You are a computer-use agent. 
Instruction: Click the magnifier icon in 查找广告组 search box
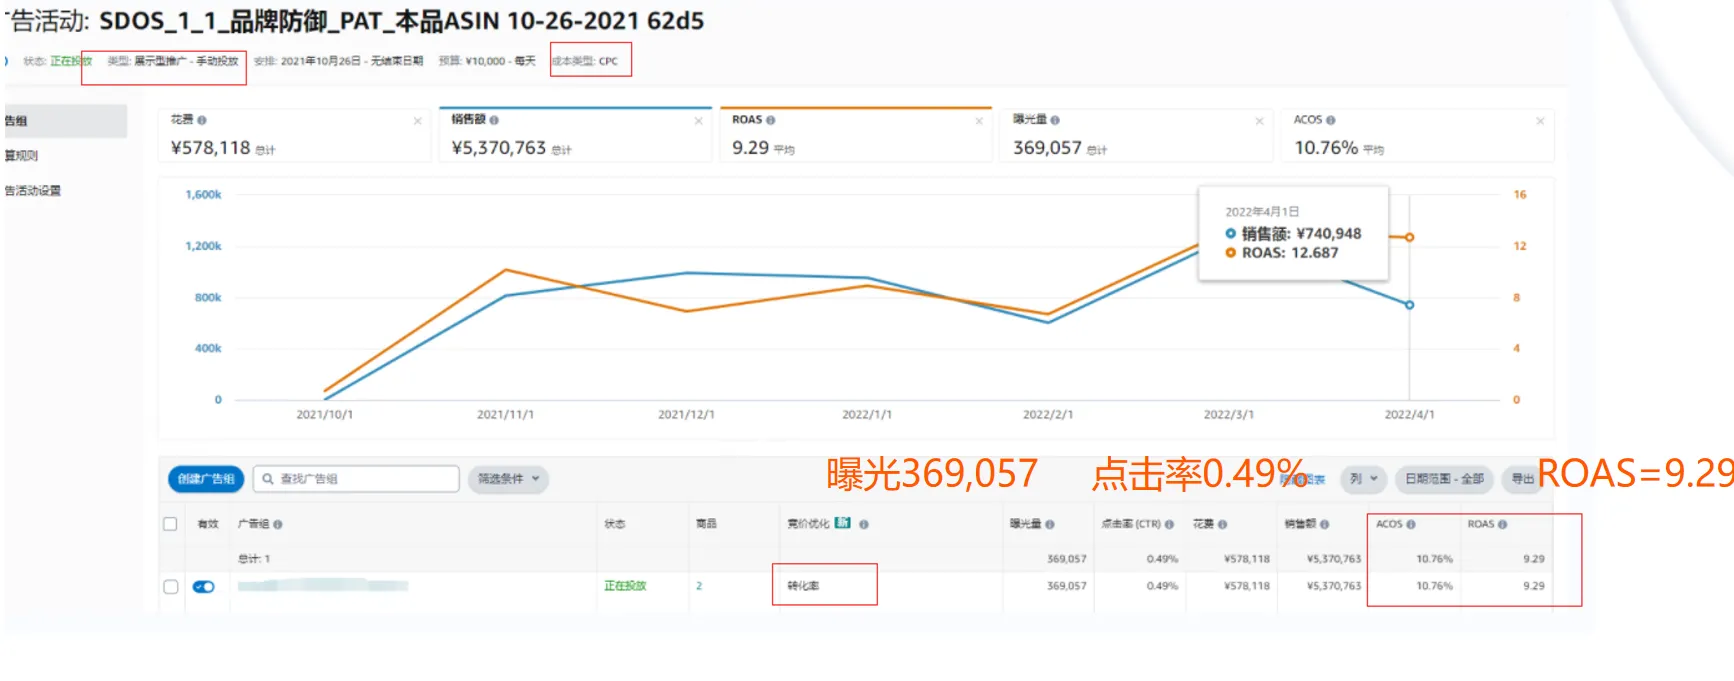click(x=268, y=479)
